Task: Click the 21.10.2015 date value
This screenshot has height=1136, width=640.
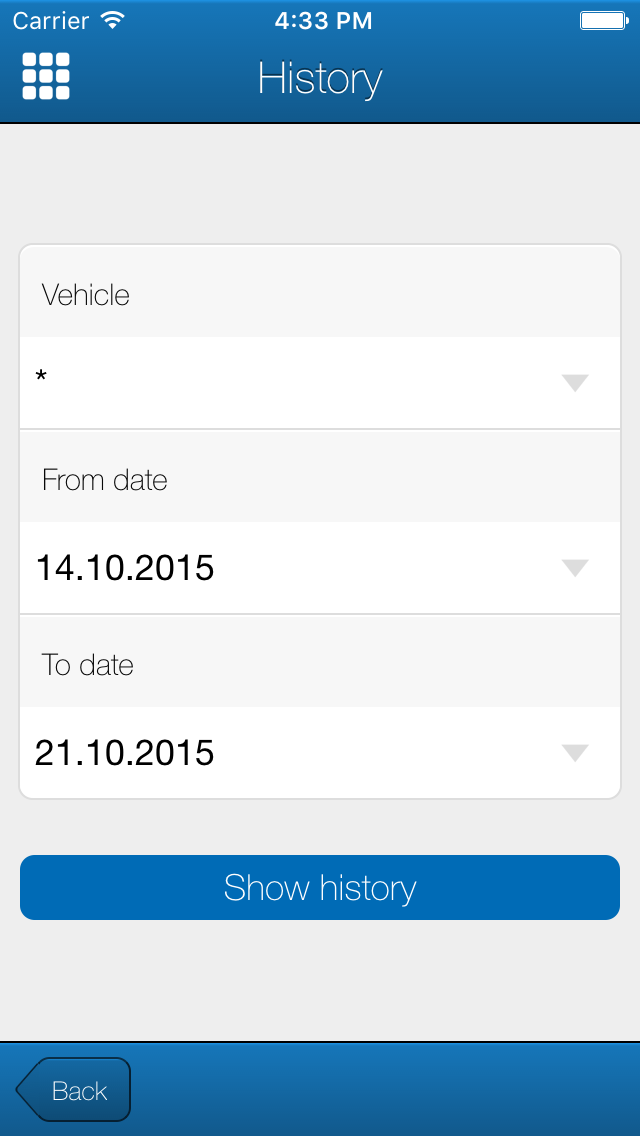Action: pos(125,753)
